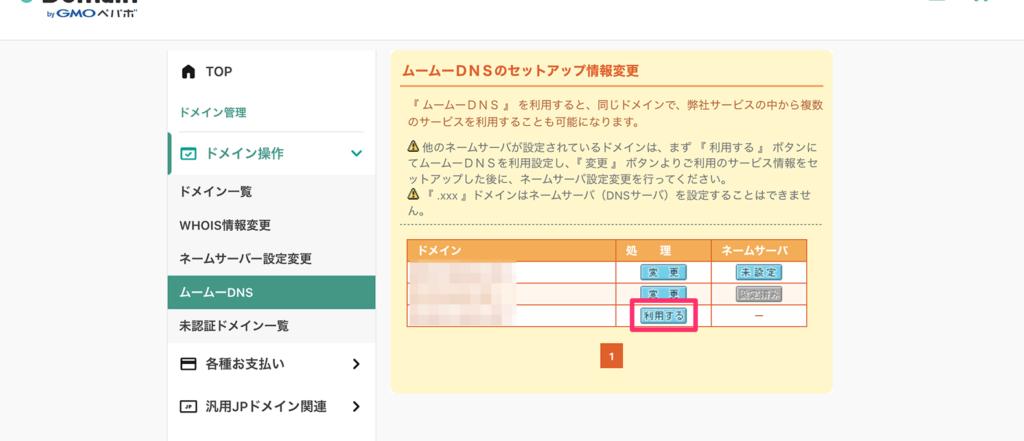This screenshot has width=1024, height=441.
Task: Open ドメイン一覧 in the sidebar
Action: (272, 191)
